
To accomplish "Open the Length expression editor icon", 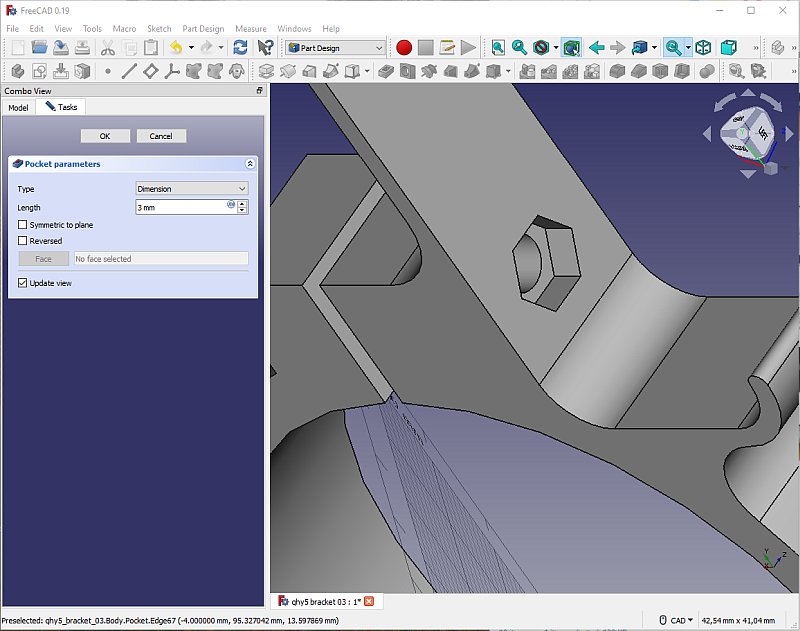I will 231,205.
